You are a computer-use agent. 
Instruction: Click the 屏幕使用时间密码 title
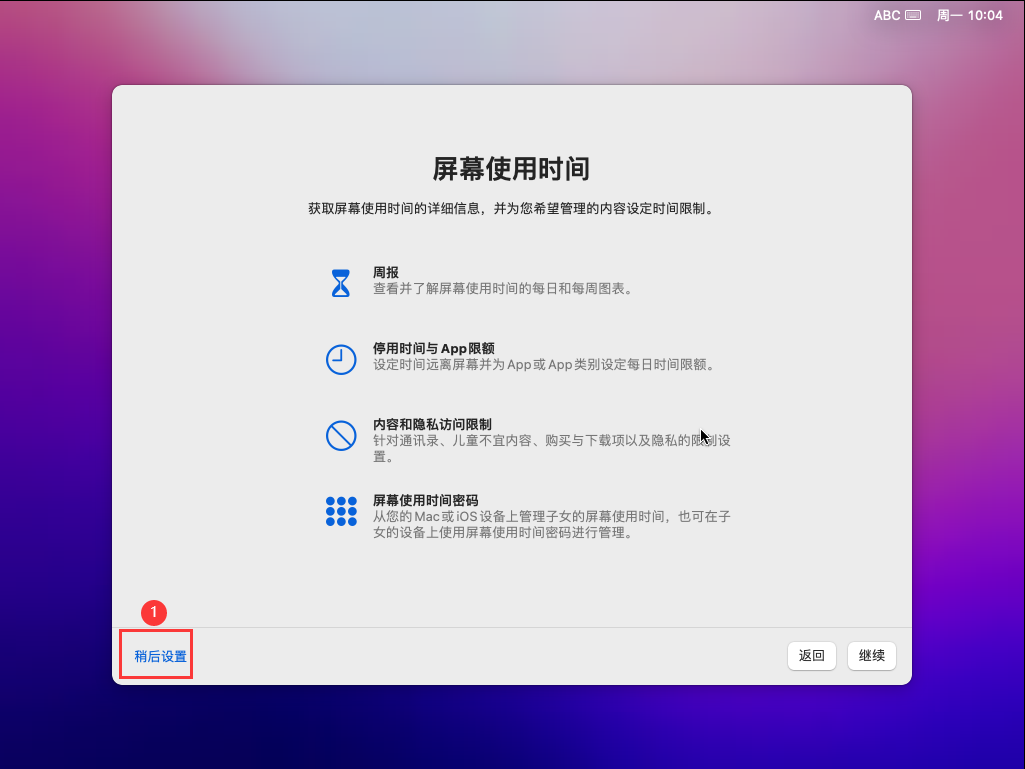pos(426,500)
